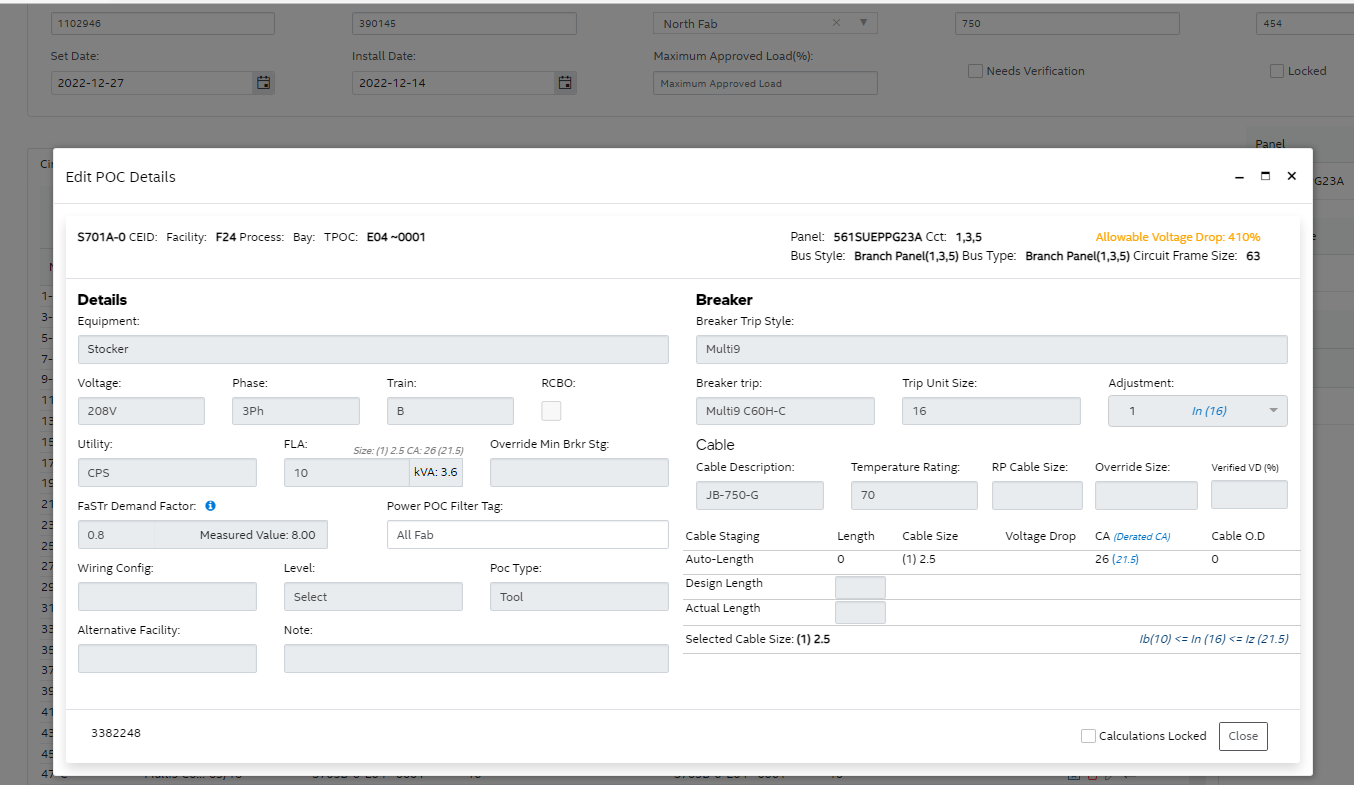Expand the North Fab dropdown arrow
The width and height of the screenshot is (1354, 785).
pyautogui.click(x=863, y=23)
